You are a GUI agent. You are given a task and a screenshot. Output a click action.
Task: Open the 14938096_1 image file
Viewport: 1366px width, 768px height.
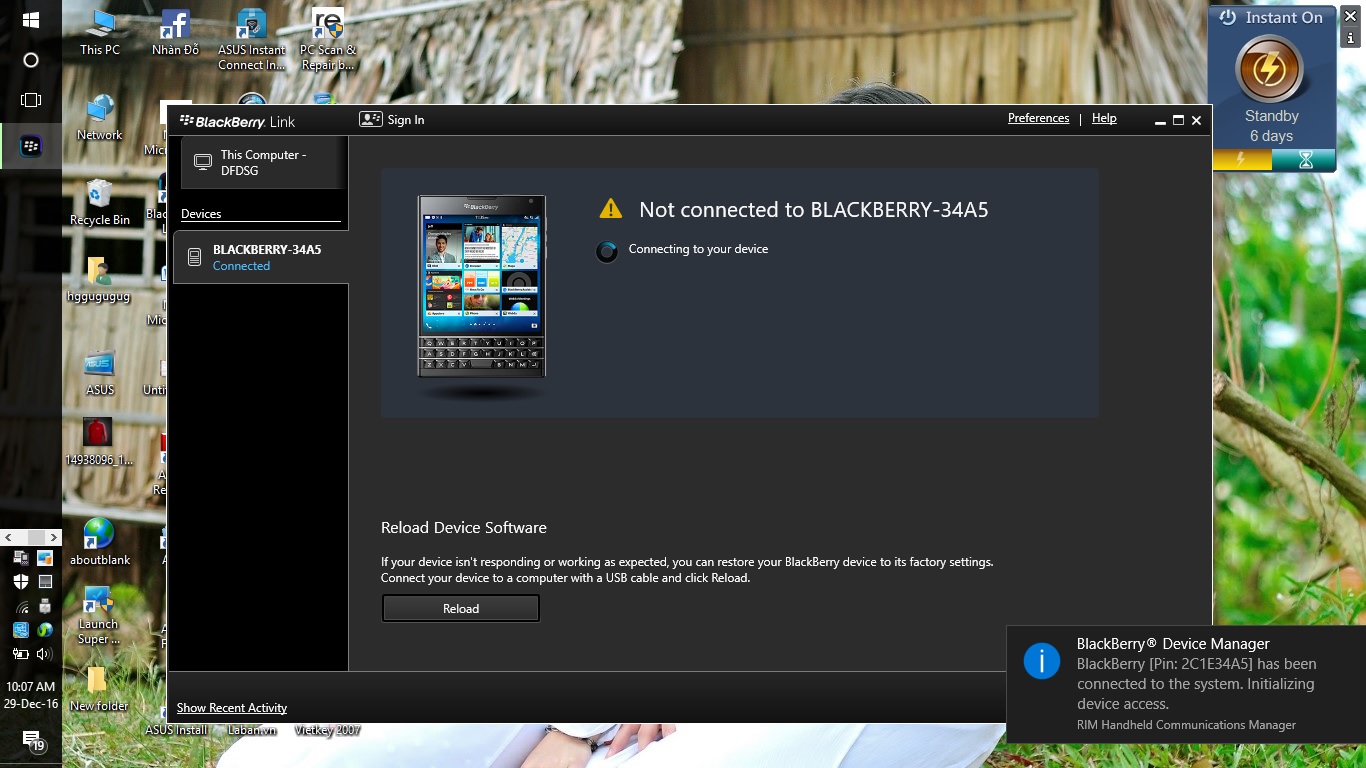(98, 442)
